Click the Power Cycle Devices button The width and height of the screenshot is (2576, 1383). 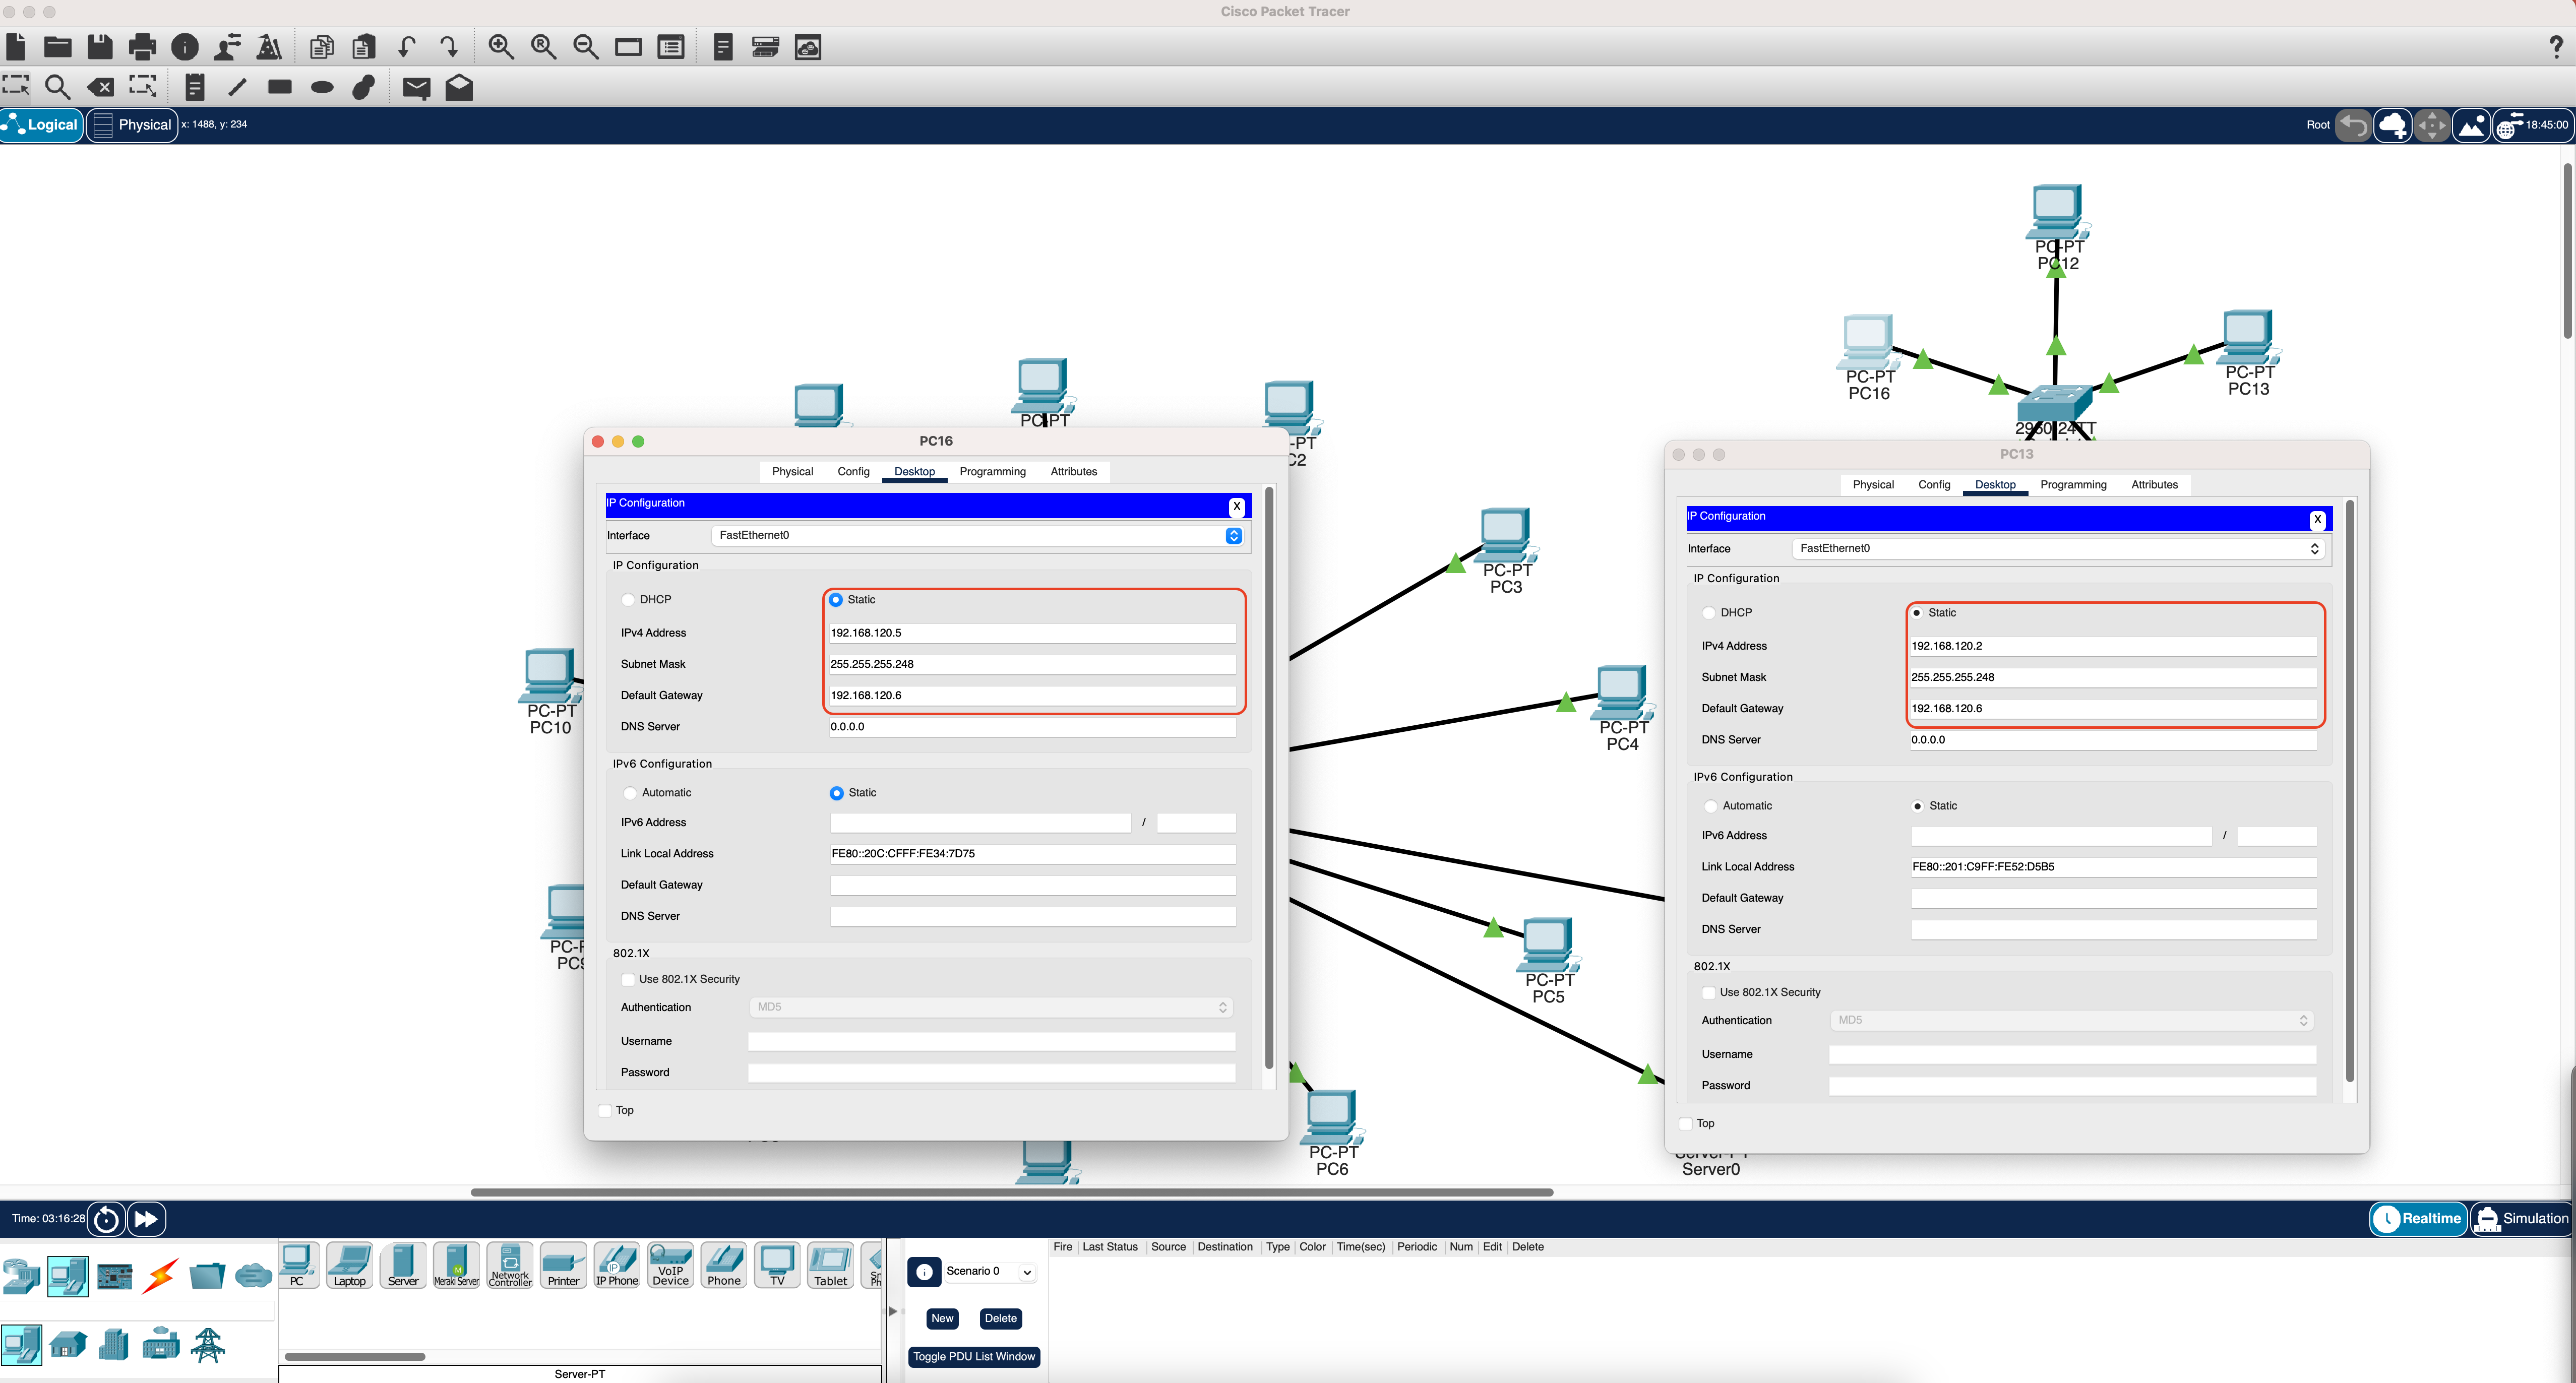tap(106, 1219)
